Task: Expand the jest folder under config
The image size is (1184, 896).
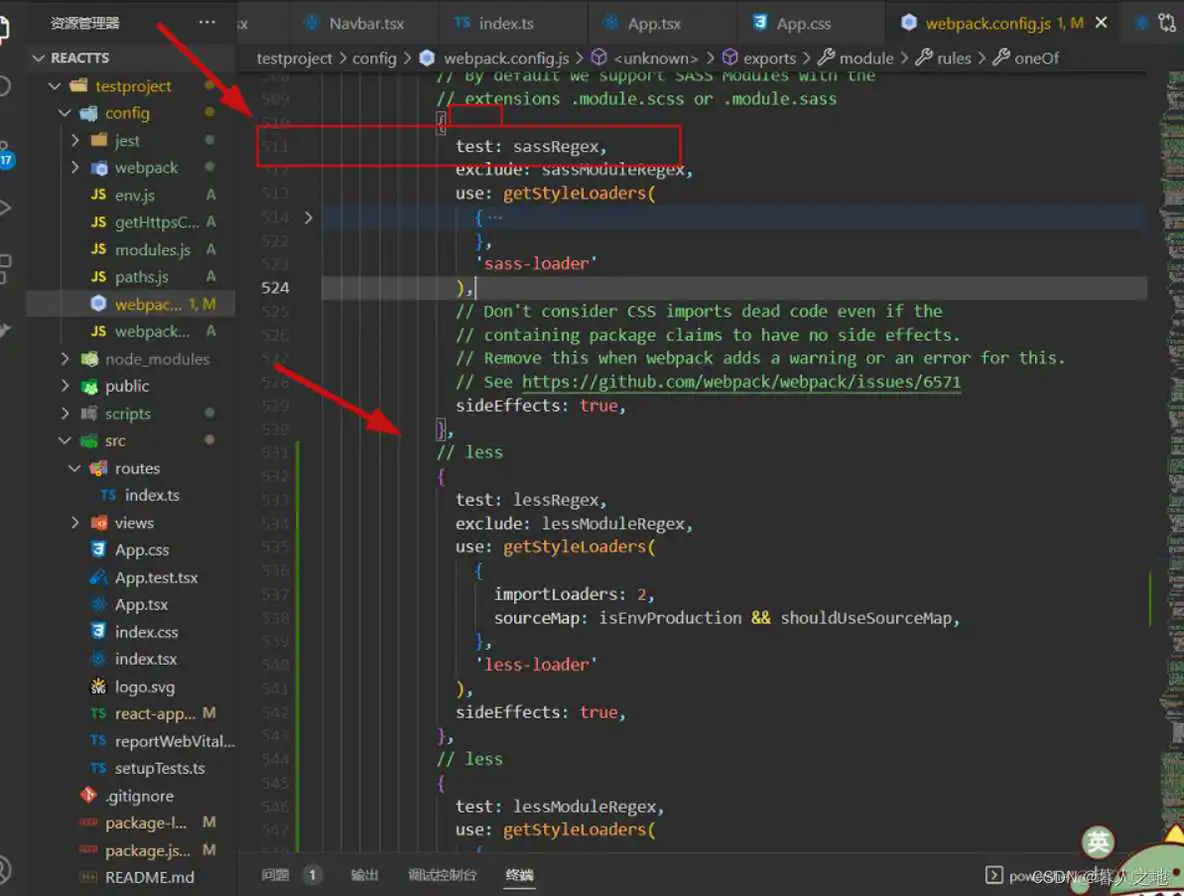Action: click(x=73, y=140)
